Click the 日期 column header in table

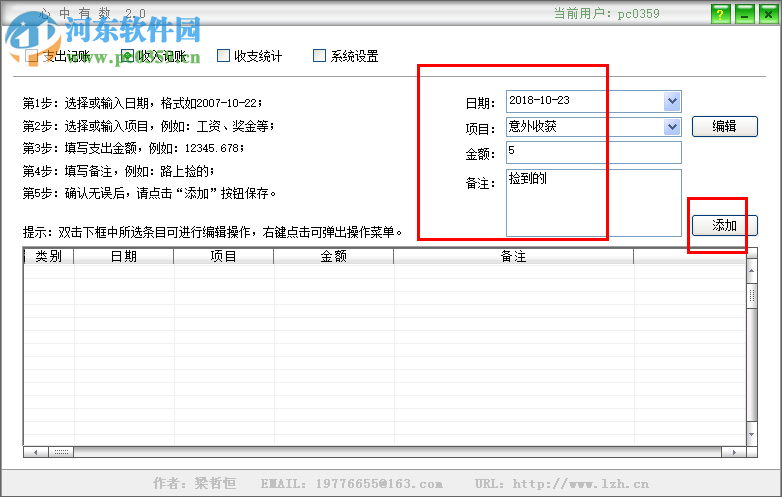tap(124, 256)
